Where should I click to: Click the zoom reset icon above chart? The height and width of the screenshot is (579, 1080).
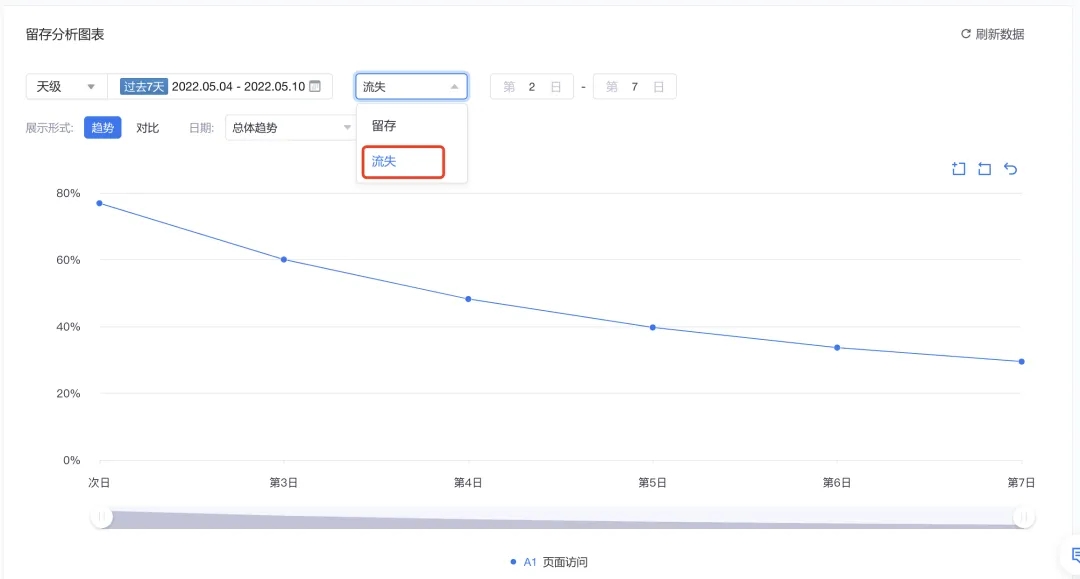984,169
